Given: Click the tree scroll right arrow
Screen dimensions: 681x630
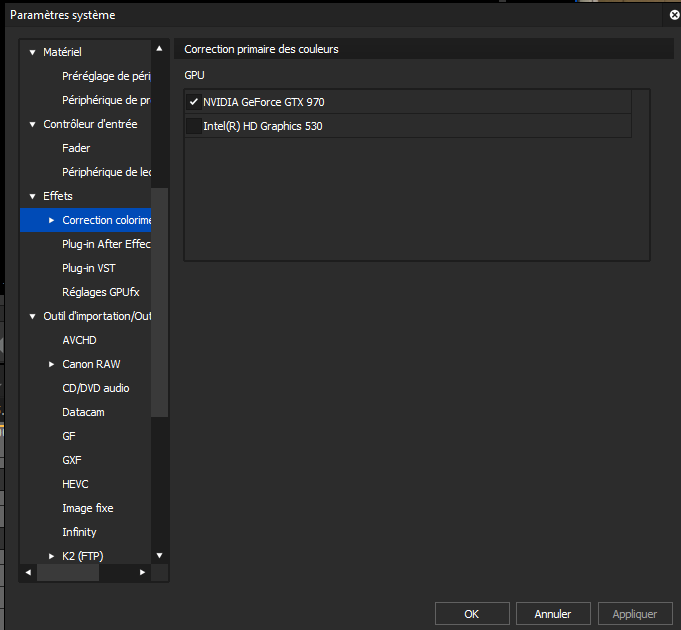Looking at the screenshot, I should point(142,572).
